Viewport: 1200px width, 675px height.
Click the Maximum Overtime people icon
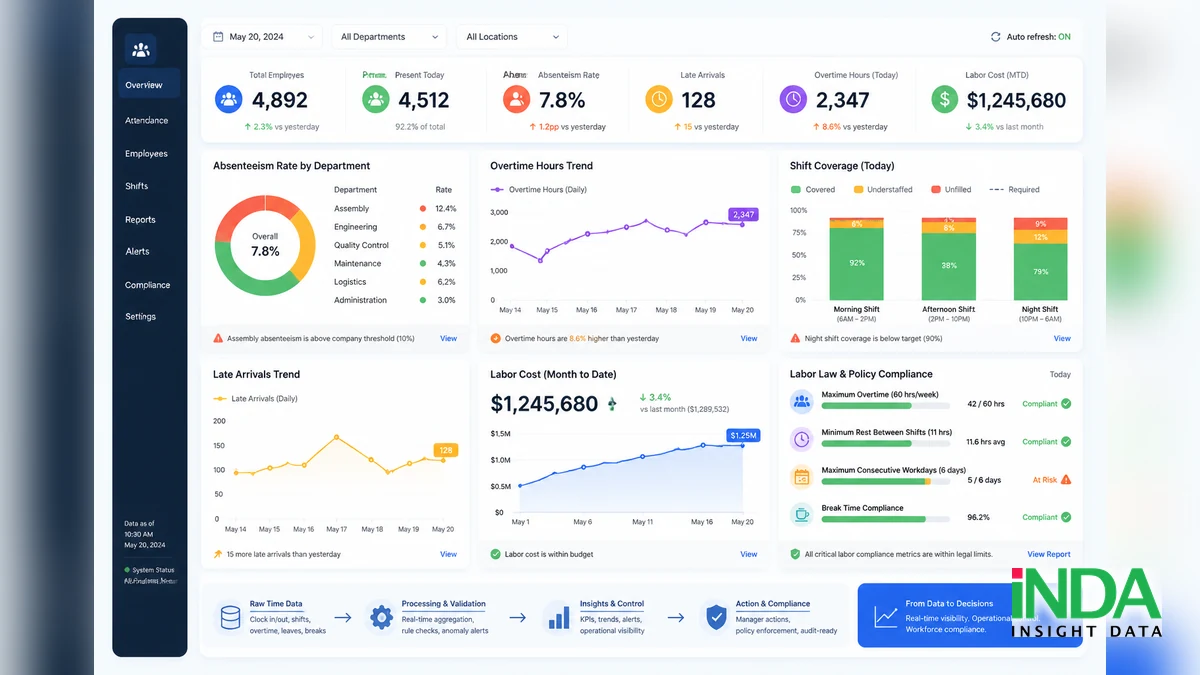coord(801,402)
